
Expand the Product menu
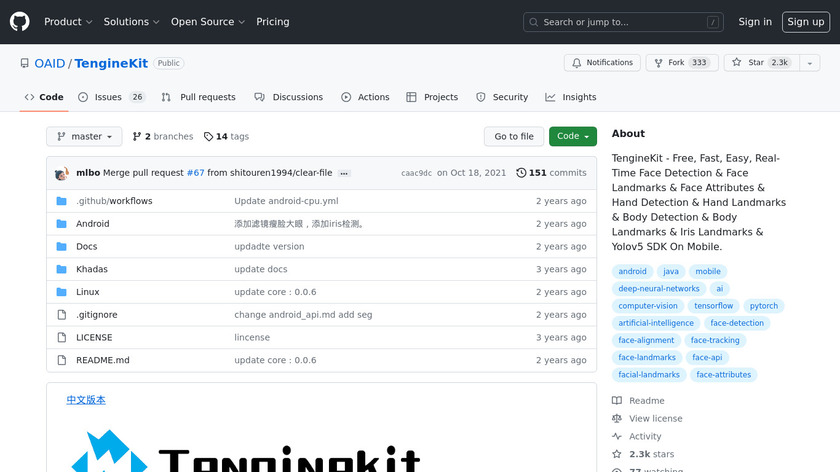(x=68, y=22)
